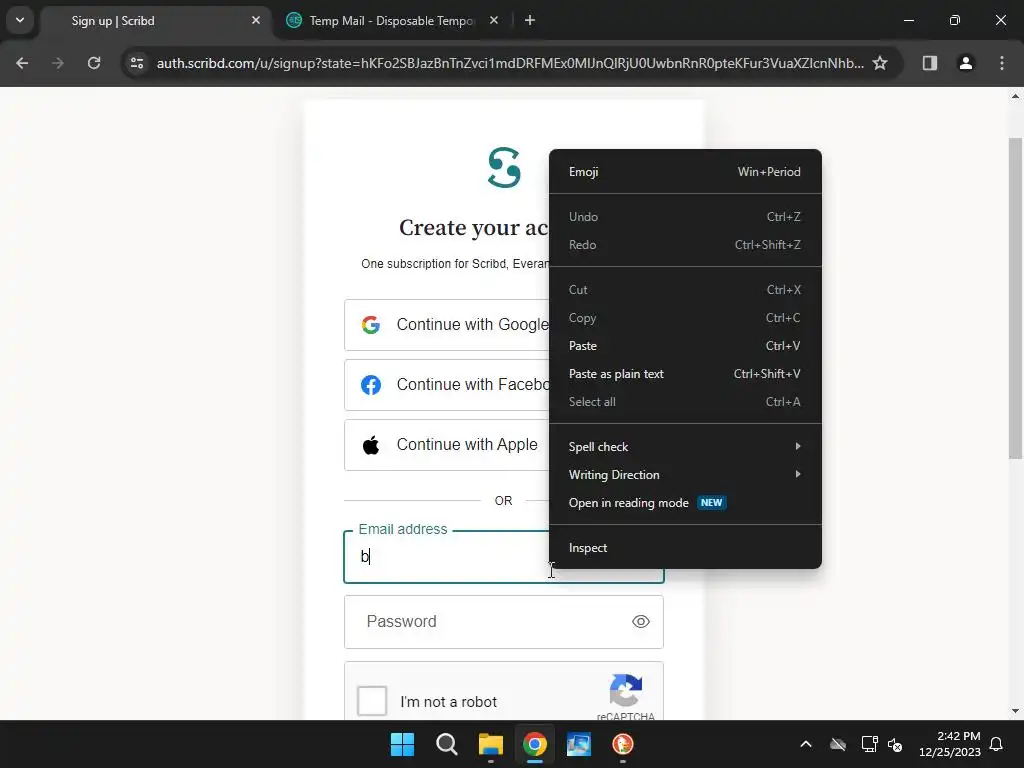Click the scrollbar up arrow
The image size is (1024, 768).
pyautogui.click(x=1016, y=96)
